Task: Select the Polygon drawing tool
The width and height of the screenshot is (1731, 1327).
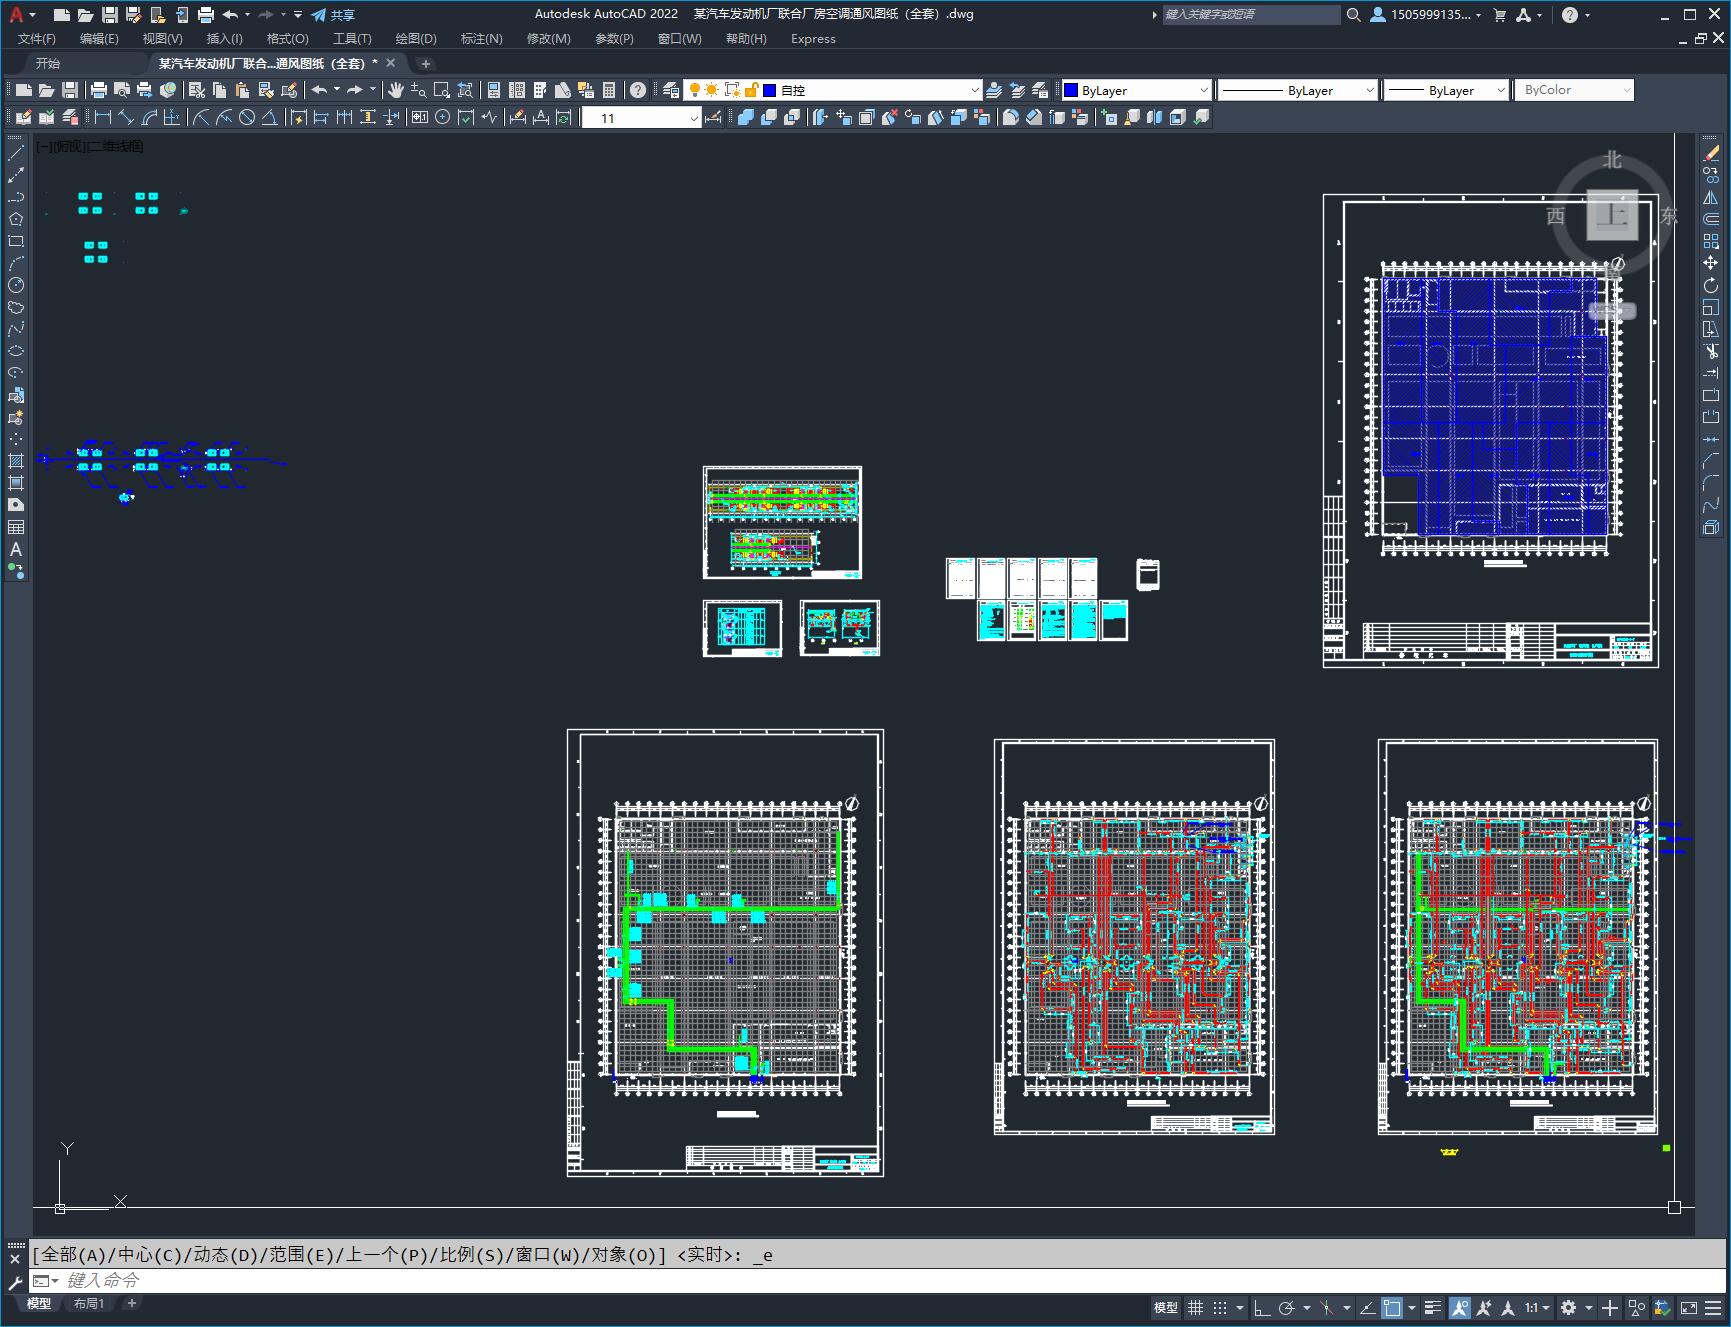Action: pyautogui.click(x=16, y=219)
